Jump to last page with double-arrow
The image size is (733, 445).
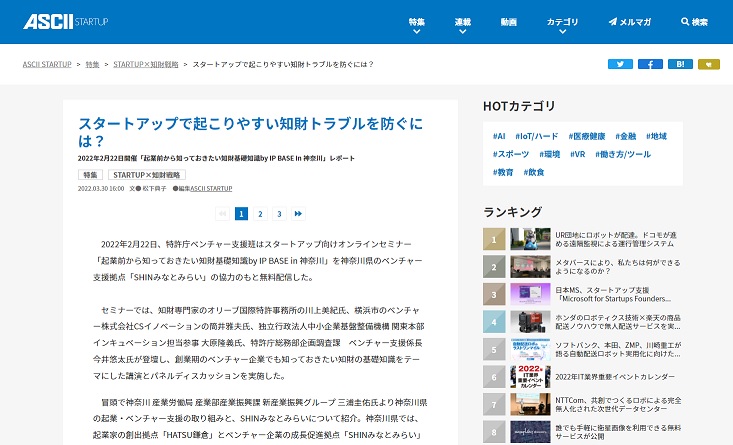[x=298, y=213]
